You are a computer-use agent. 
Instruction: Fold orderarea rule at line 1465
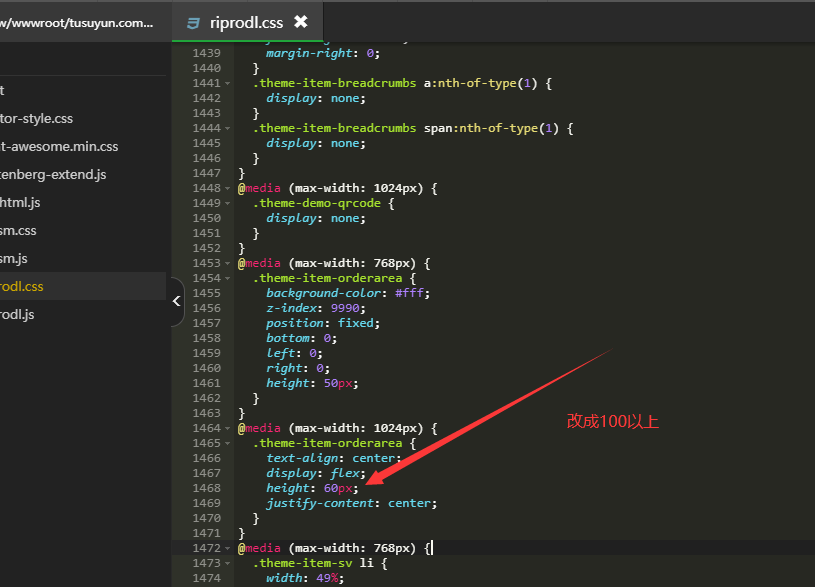pyautogui.click(x=228, y=443)
